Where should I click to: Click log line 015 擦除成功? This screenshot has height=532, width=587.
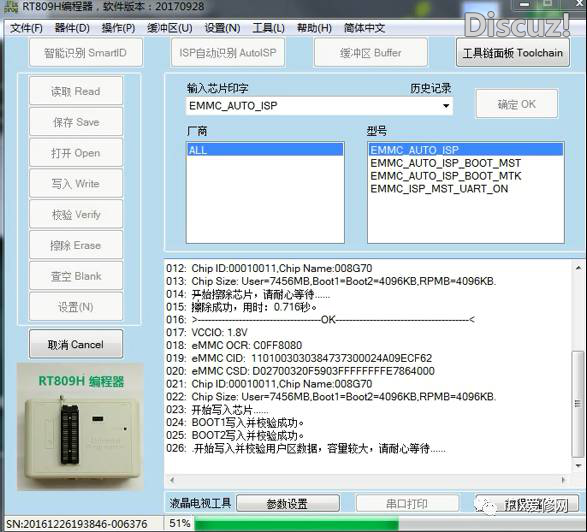pyautogui.click(x=242, y=307)
